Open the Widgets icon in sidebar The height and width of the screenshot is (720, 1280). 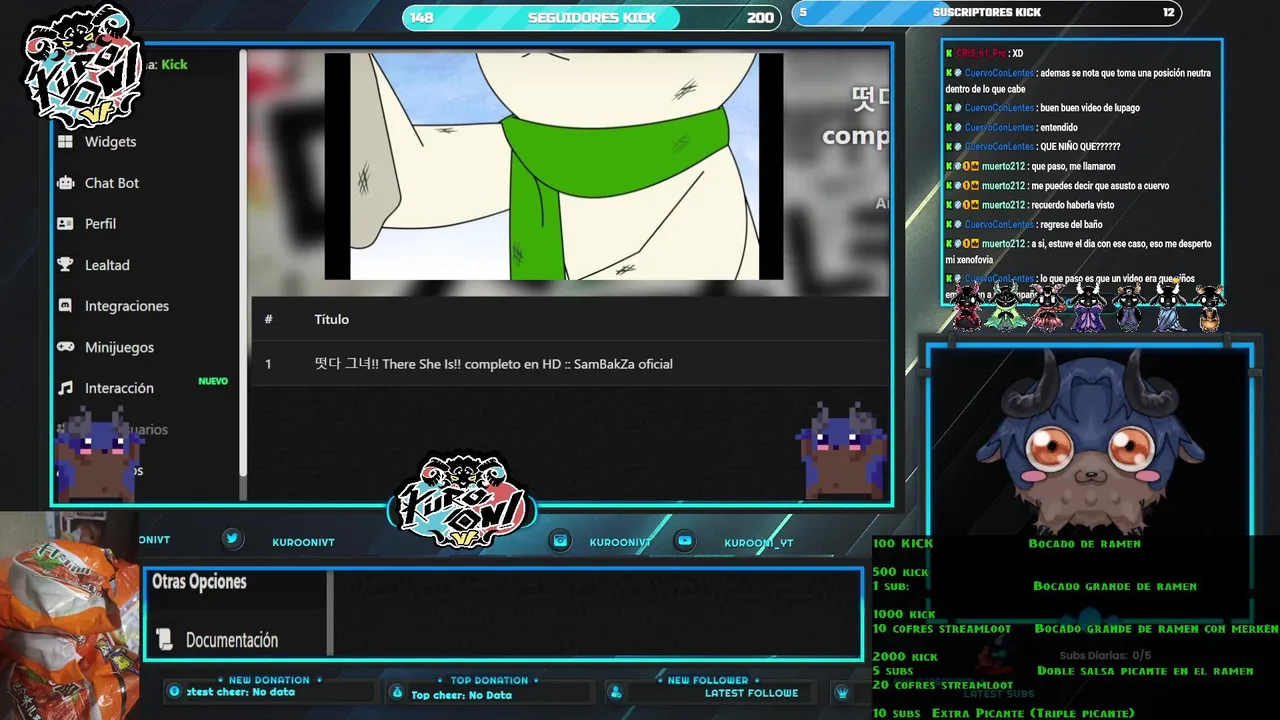[x=65, y=142]
